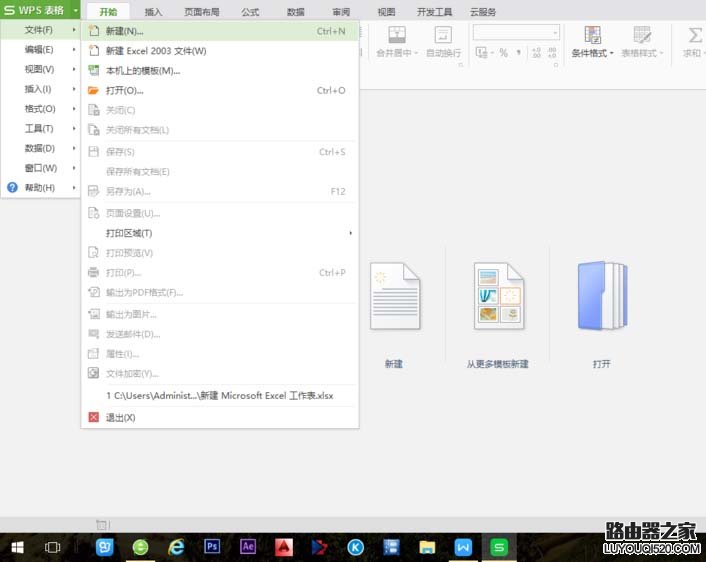Open the green 360 browser taskbar icon

click(x=140, y=548)
